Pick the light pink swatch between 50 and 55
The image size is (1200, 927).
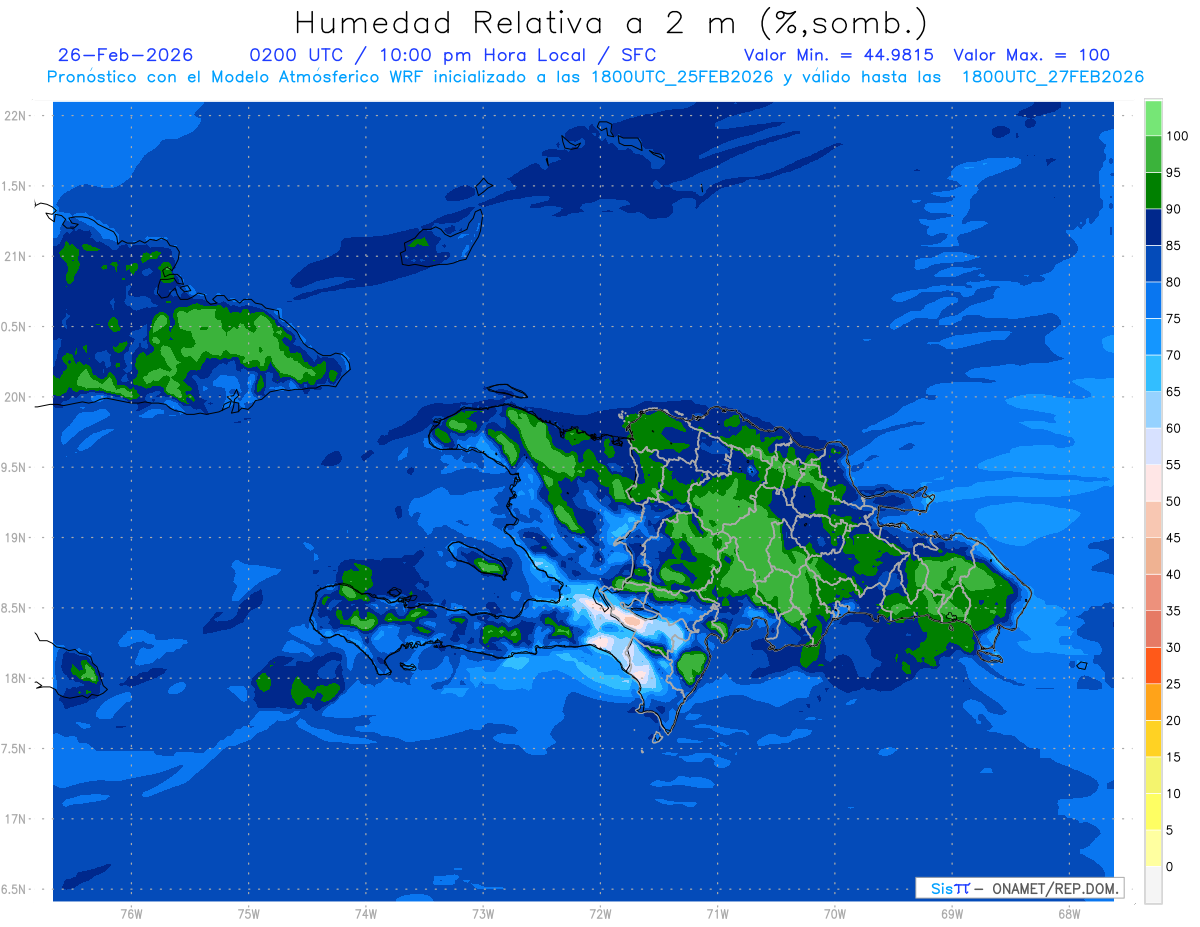click(x=1153, y=483)
